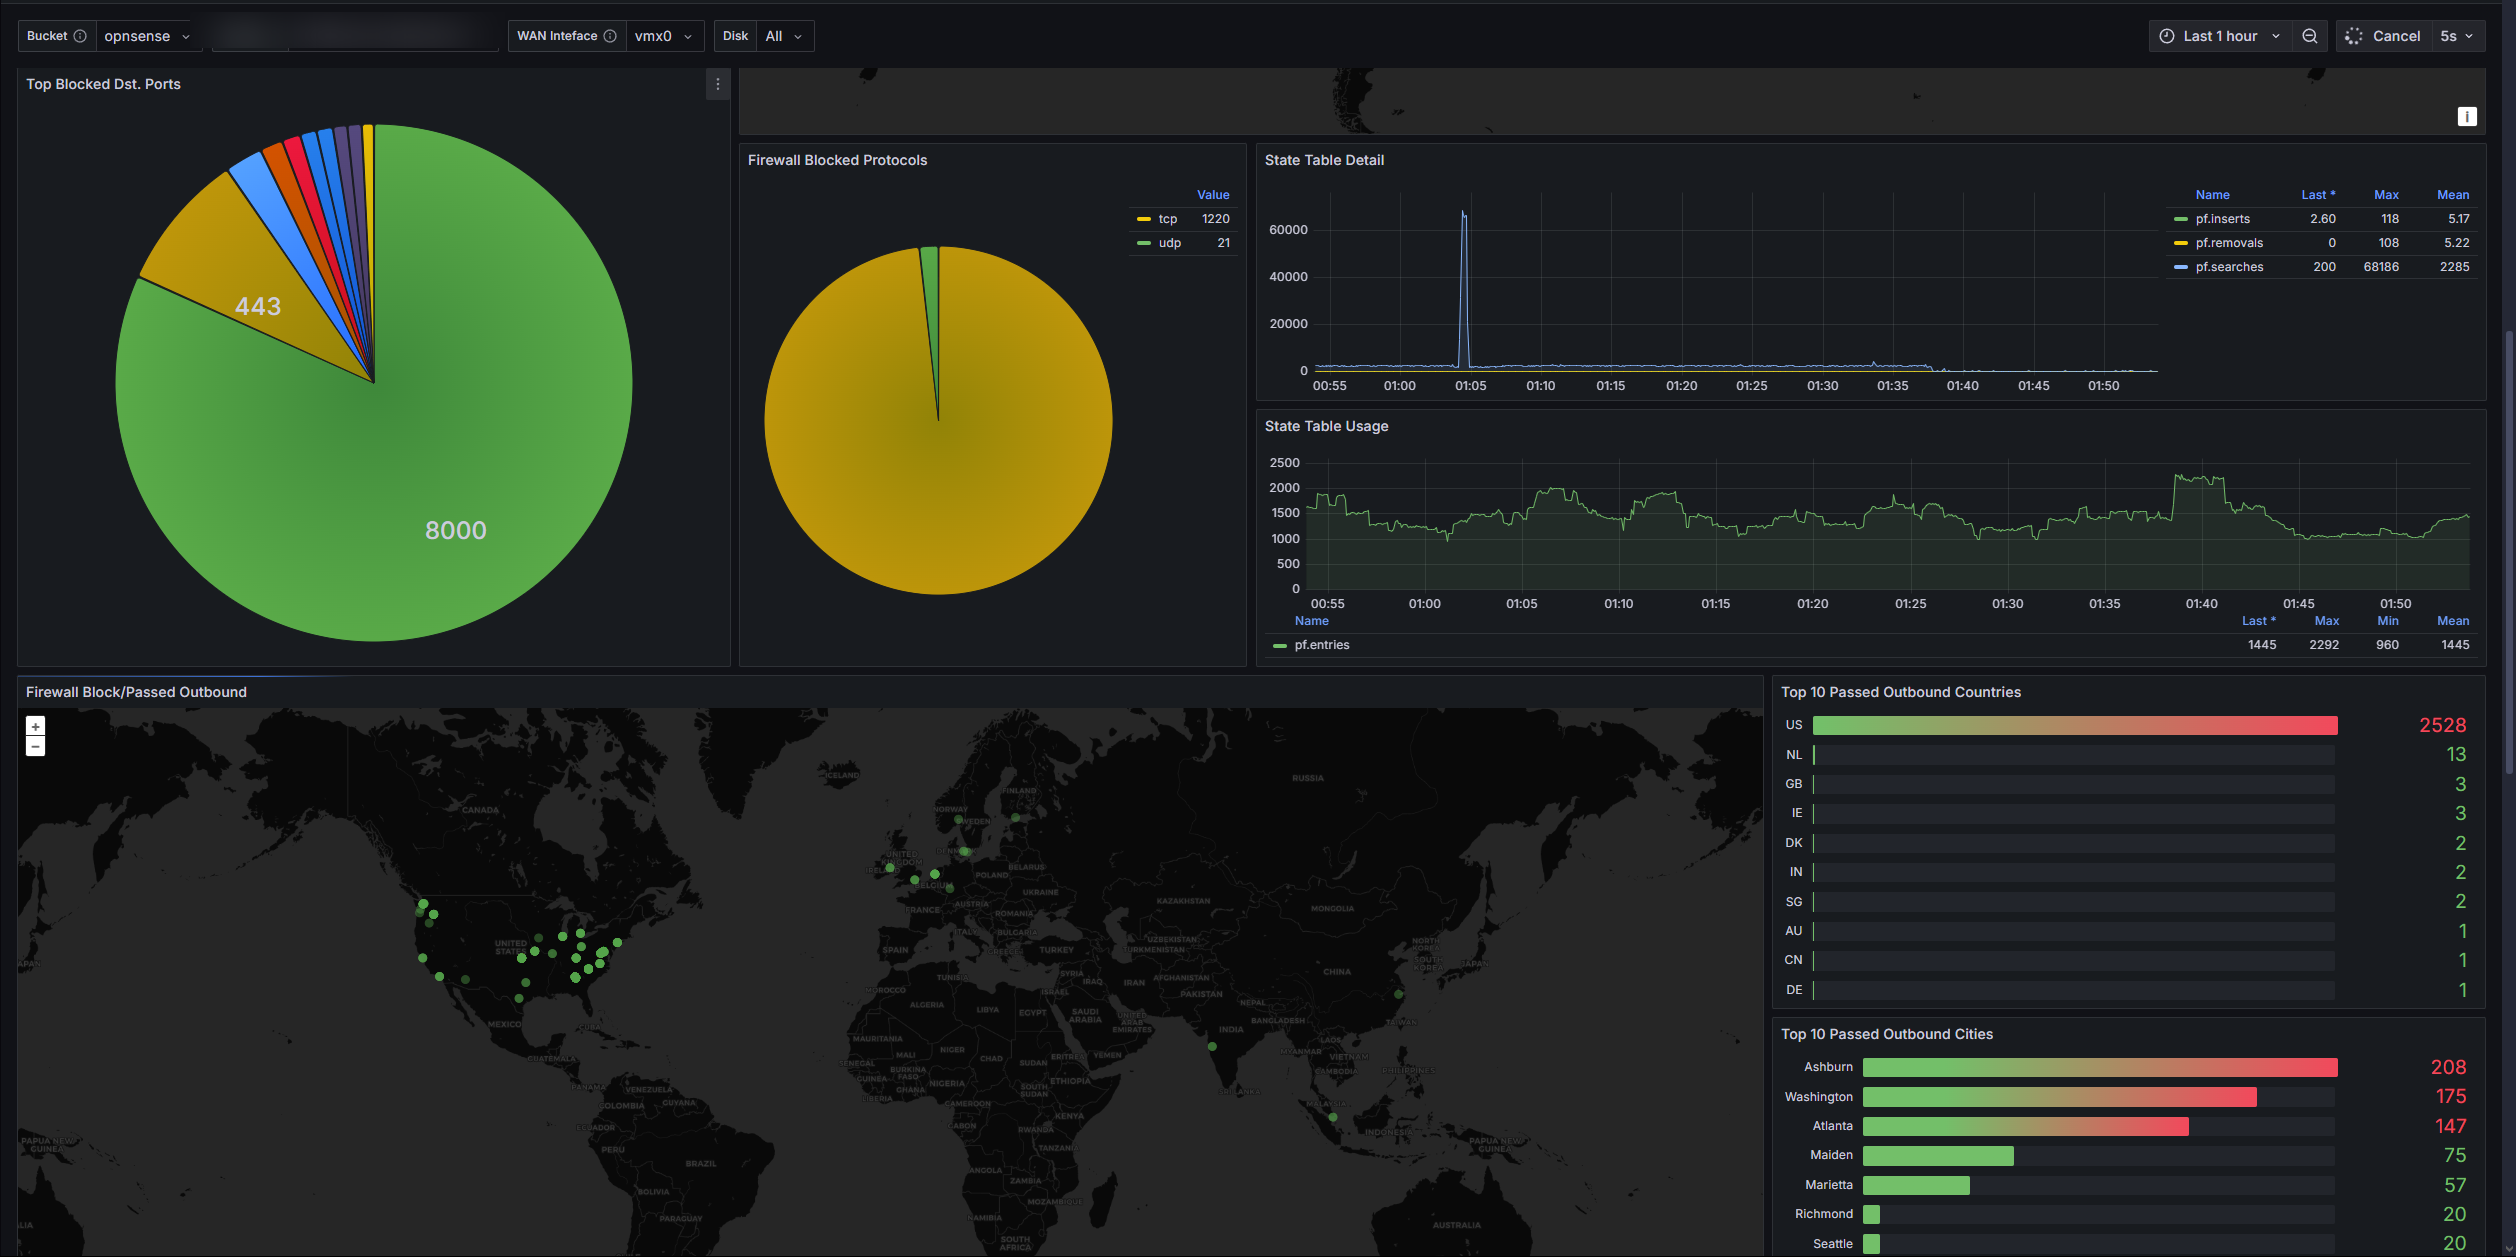Viewport: 2516px width, 1257px height.
Task: Open Top Blocked Dst. Ports panel menu
Action: click(x=718, y=85)
